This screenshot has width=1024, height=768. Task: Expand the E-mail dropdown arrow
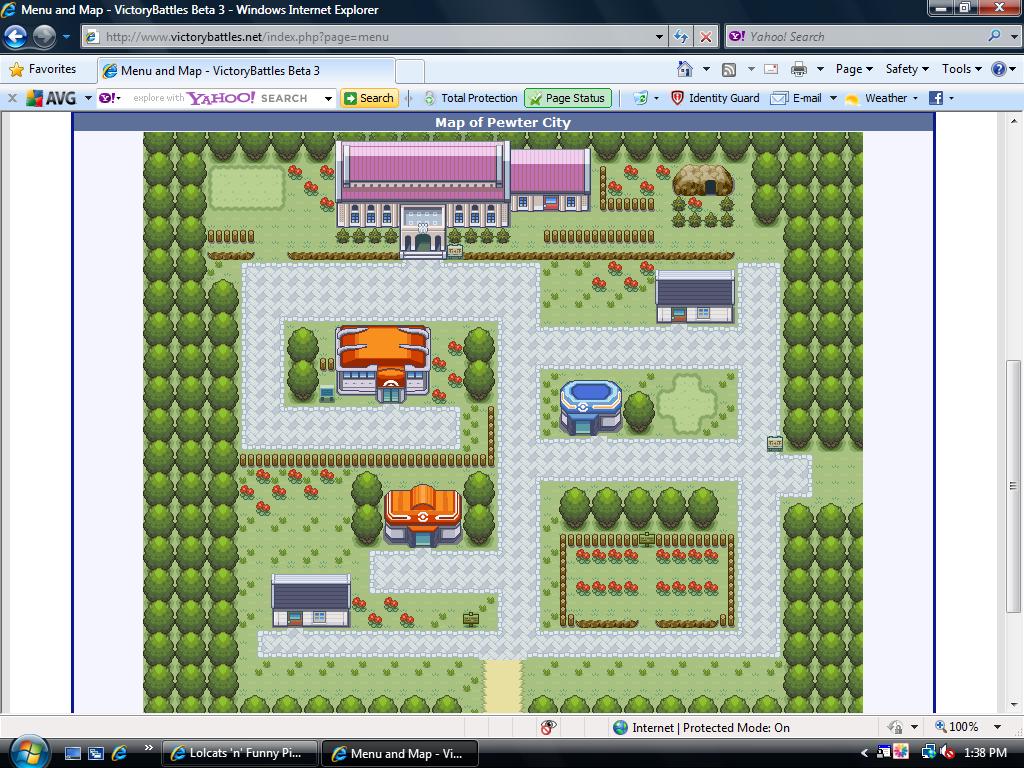coord(833,98)
